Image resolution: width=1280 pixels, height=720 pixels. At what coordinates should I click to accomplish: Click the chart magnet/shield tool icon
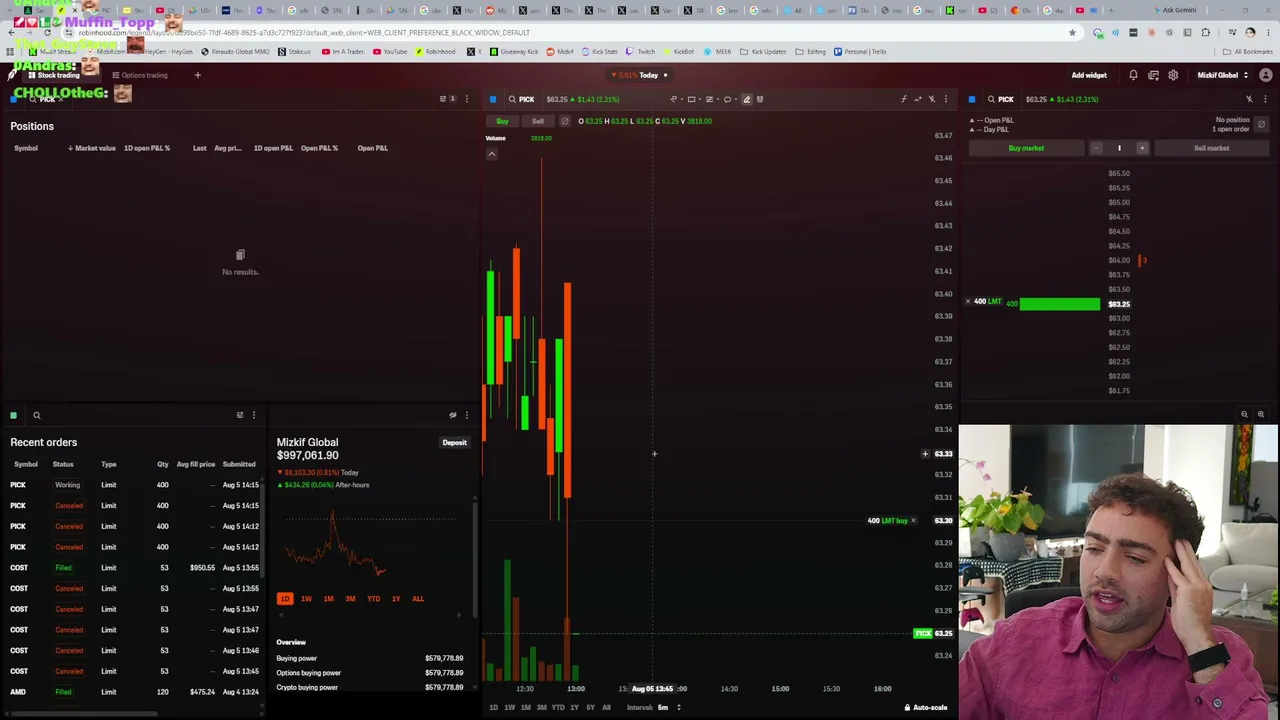point(760,99)
